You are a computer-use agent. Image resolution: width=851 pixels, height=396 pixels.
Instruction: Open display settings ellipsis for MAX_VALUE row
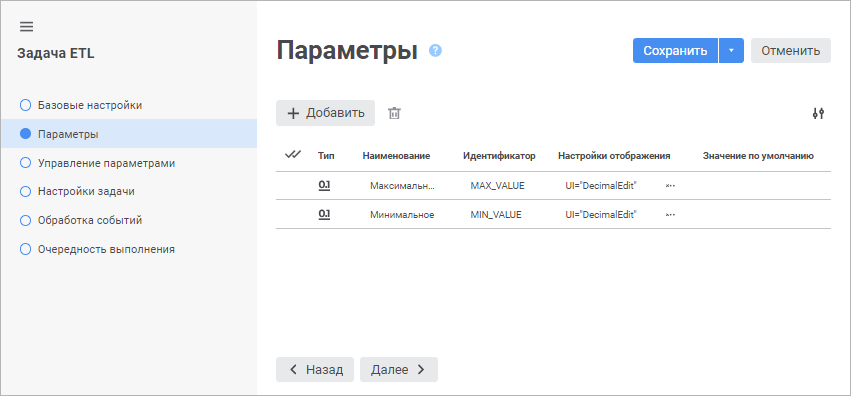[670, 186]
